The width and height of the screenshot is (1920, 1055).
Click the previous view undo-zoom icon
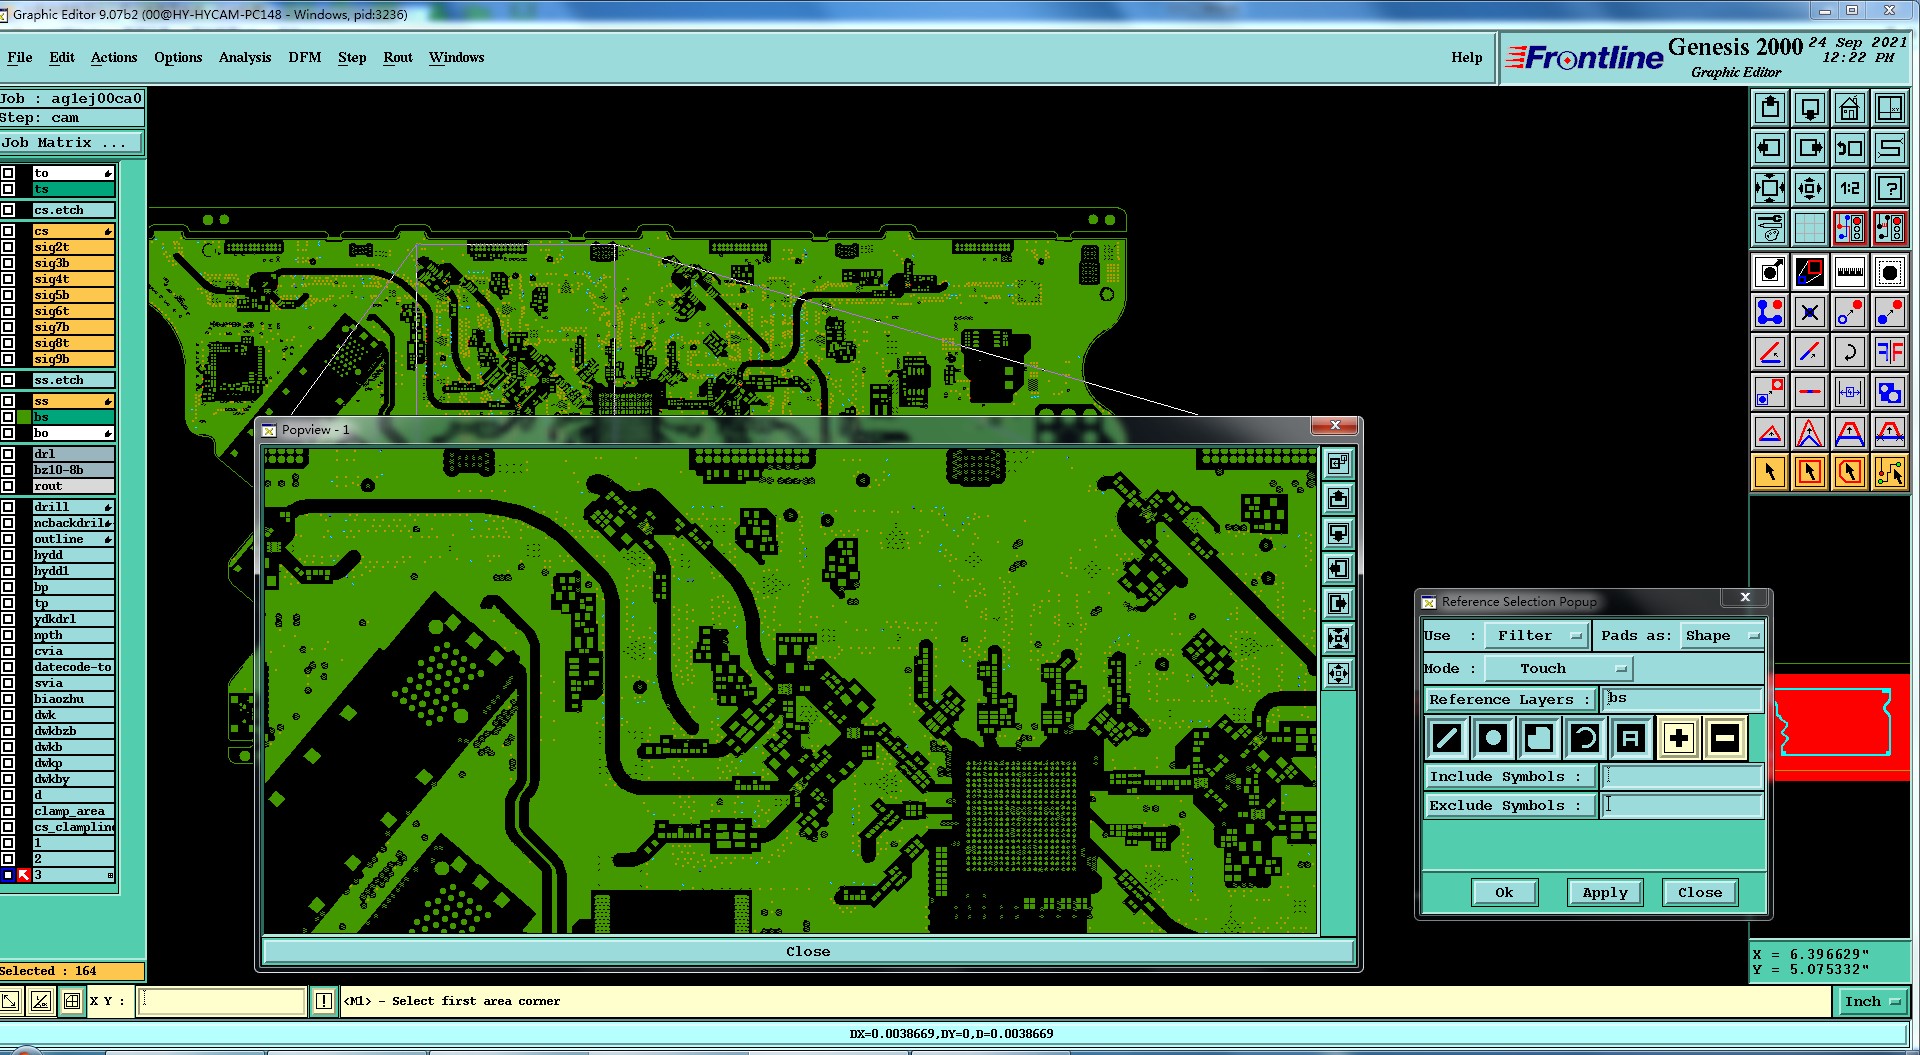tap(1850, 148)
